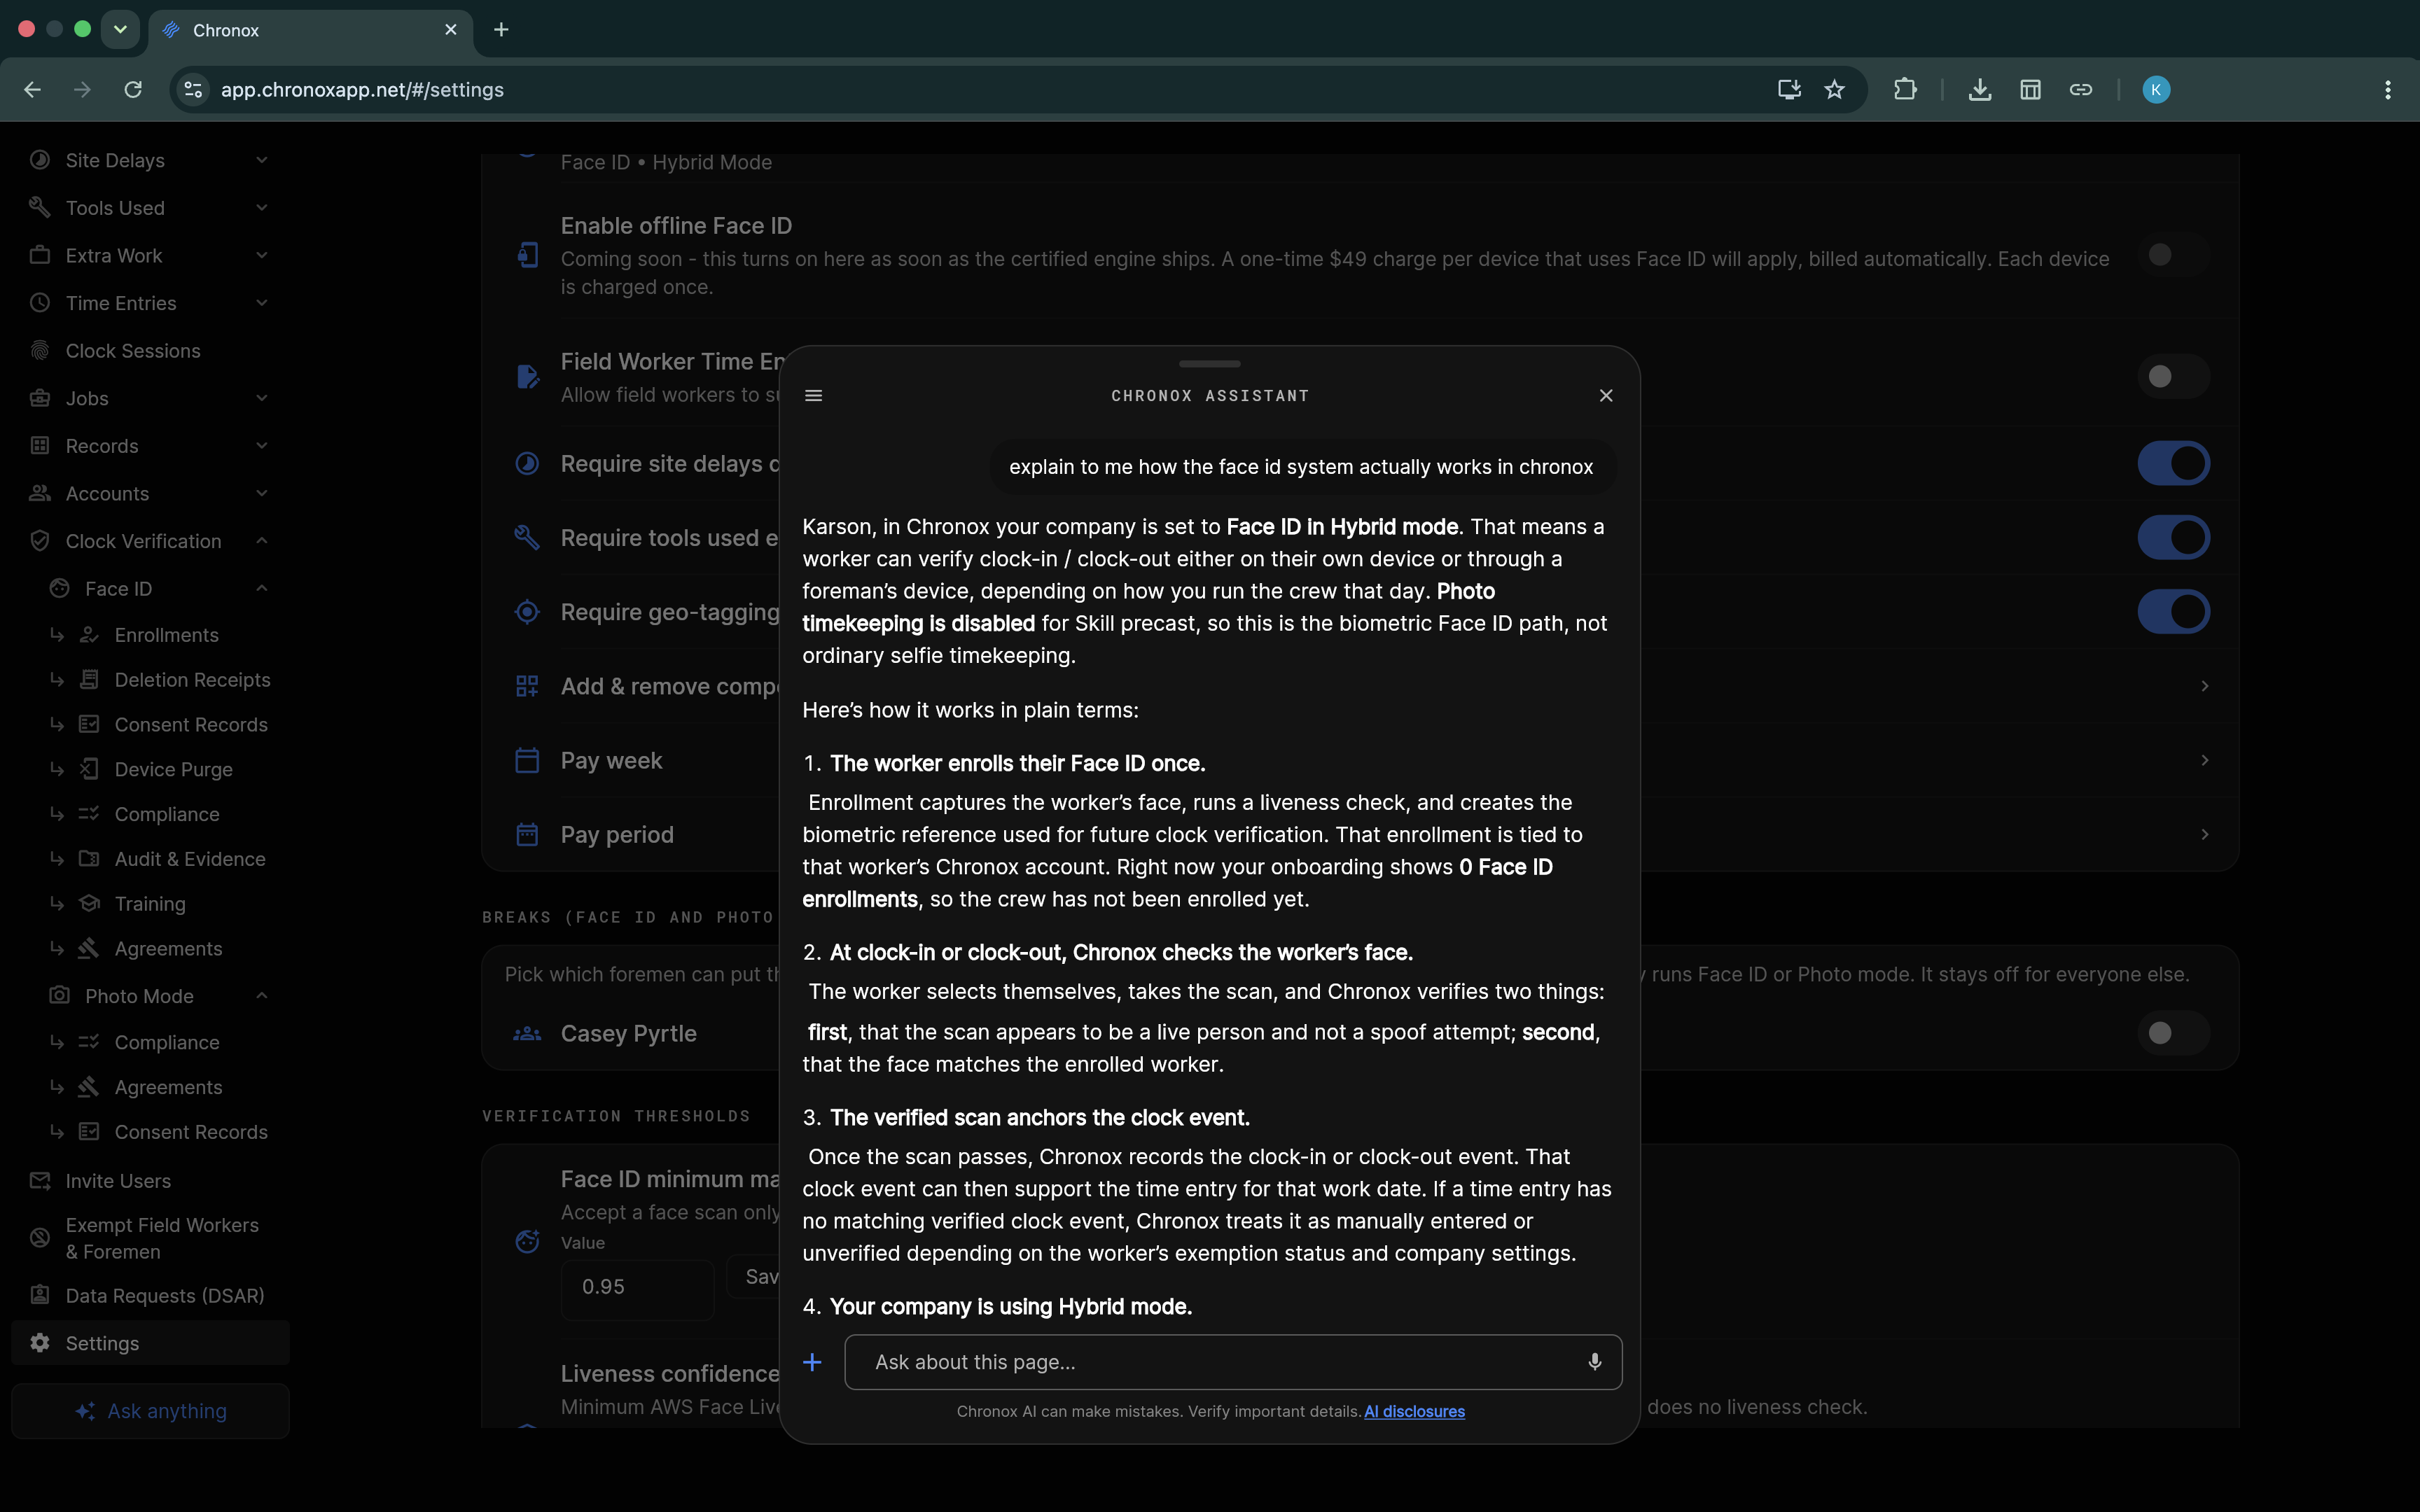Image resolution: width=2420 pixels, height=1512 pixels.
Task: Open the Chronox Assistant hamburger menu
Action: [x=814, y=396]
